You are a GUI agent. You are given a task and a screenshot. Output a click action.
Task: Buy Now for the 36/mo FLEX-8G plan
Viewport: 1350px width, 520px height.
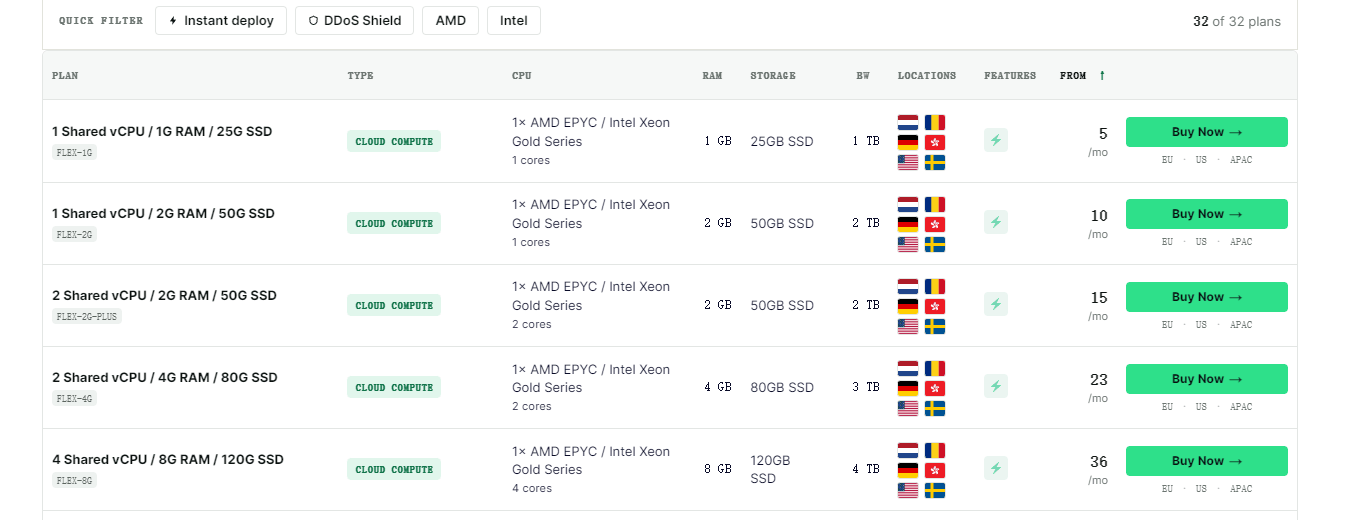1206,461
